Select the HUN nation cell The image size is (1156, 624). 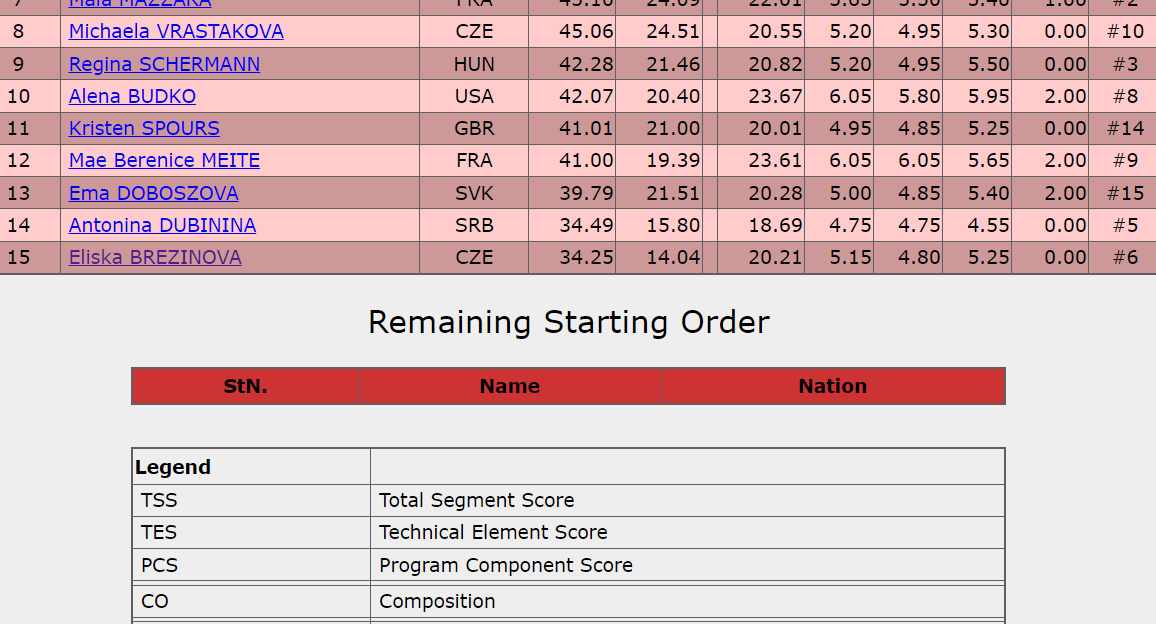(473, 65)
